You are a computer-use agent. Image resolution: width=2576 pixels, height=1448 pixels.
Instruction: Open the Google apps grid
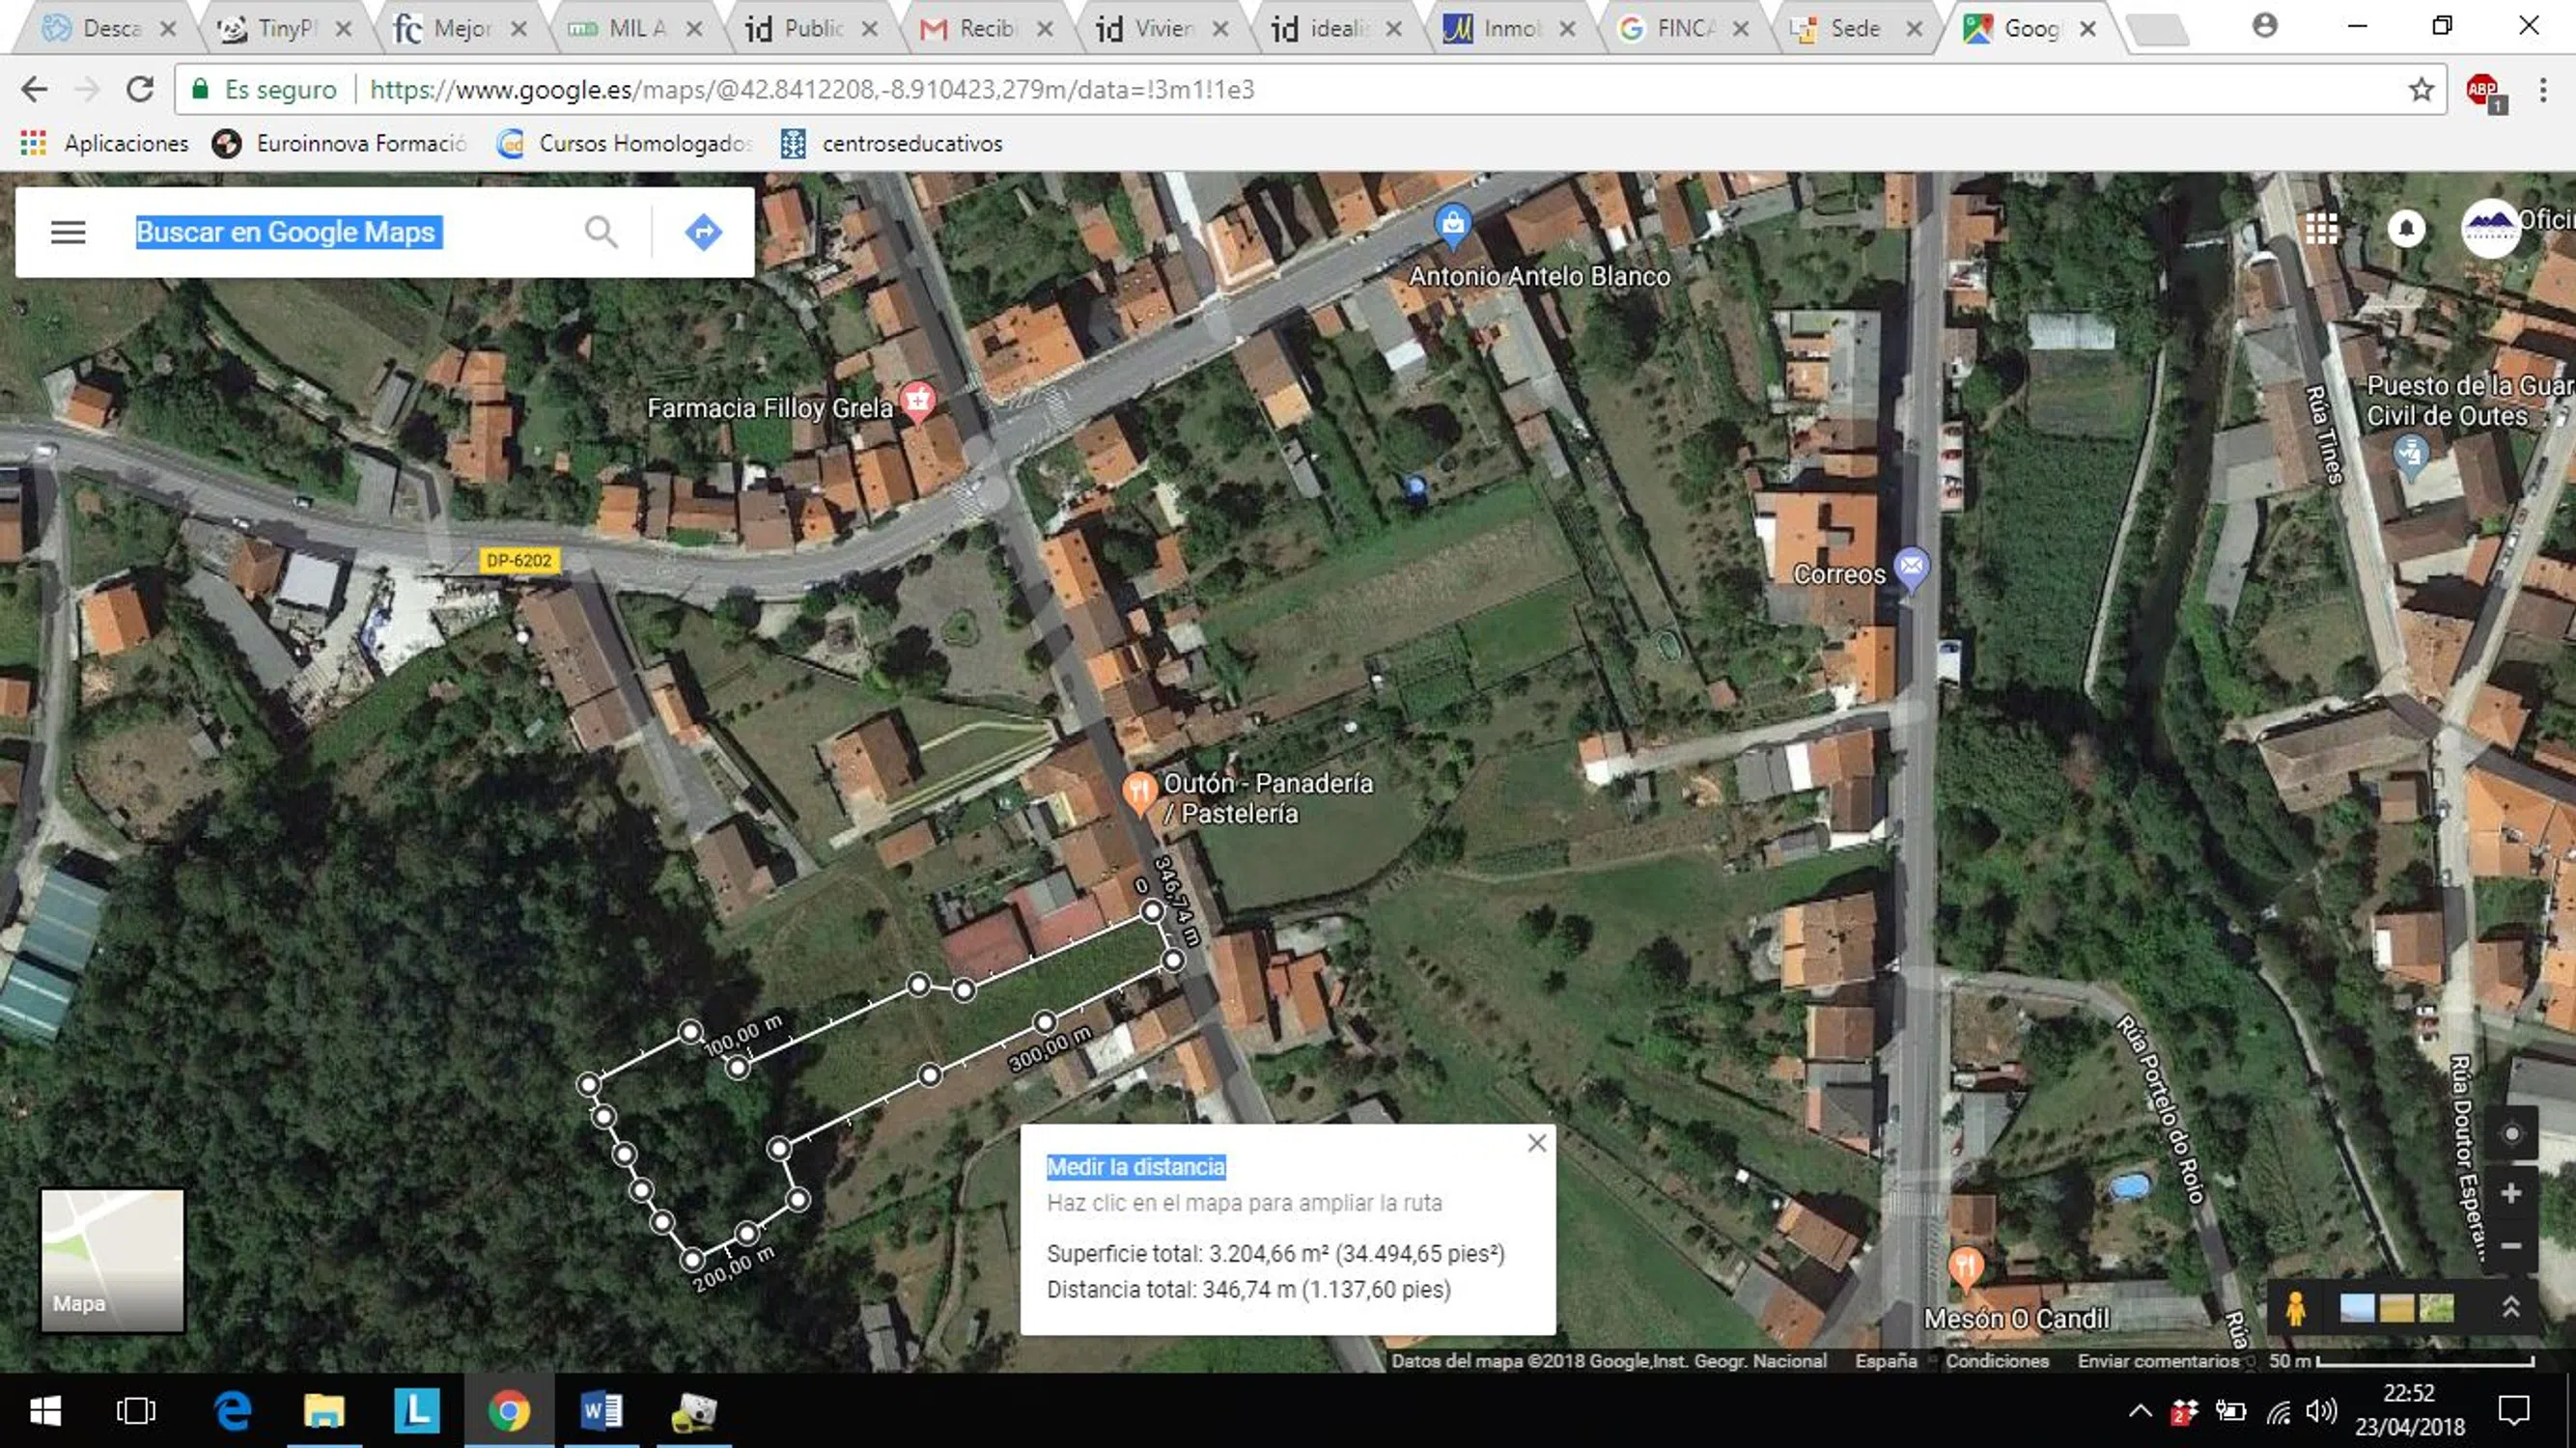(x=2321, y=229)
